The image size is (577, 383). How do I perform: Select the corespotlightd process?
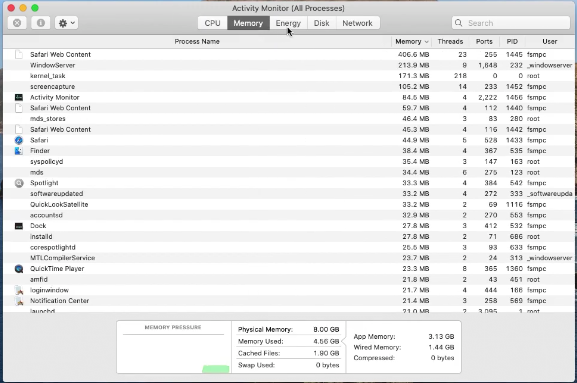(288, 247)
